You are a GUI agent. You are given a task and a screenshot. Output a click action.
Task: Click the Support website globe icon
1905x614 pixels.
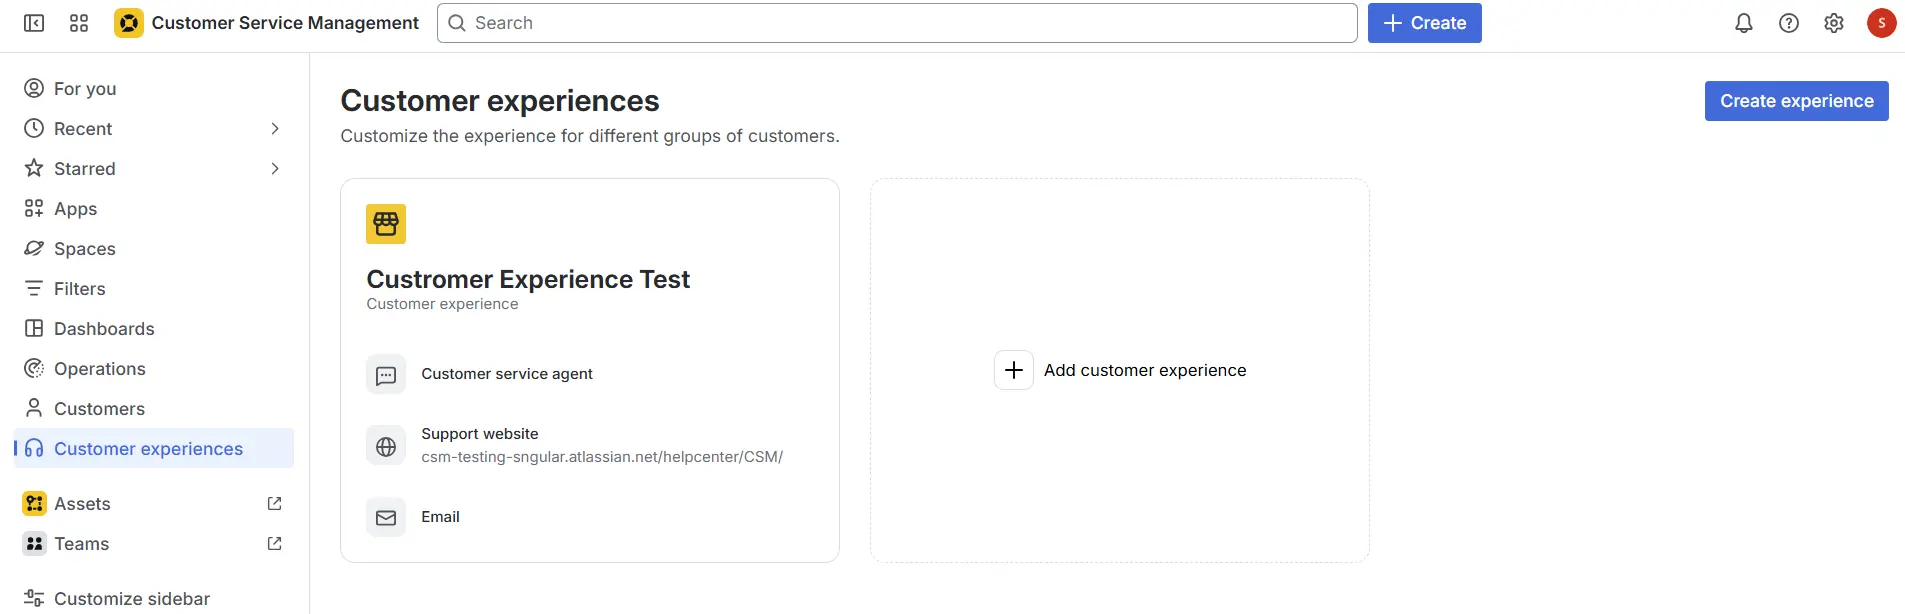[x=386, y=447]
